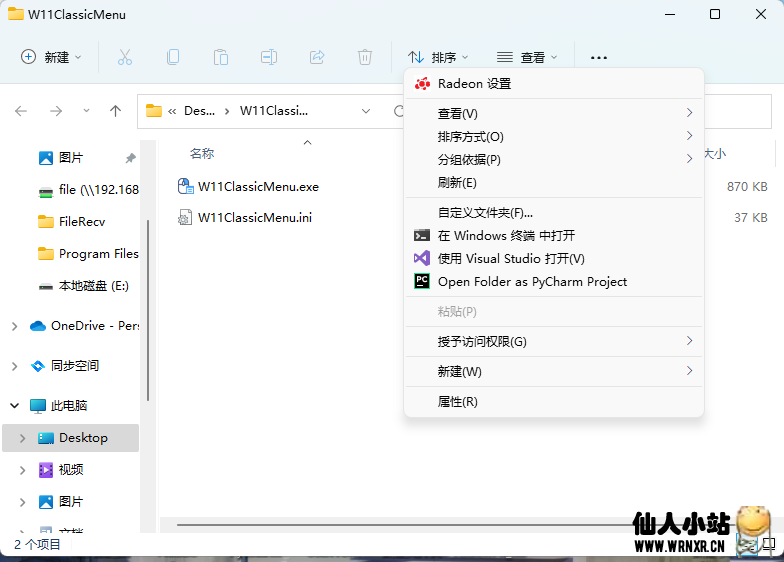This screenshot has width=784, height=562.
Task: Choose 在 Windows 终端 中打开
Action: coord(554,236)
